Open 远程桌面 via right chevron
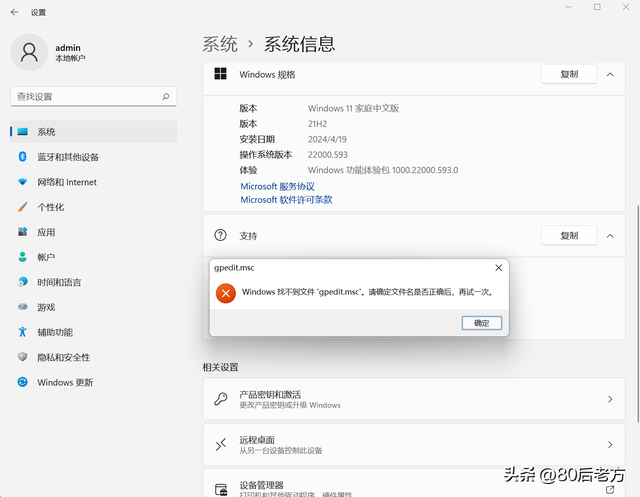This screenshot has height=497, width=640. click(x=610, y=444)
